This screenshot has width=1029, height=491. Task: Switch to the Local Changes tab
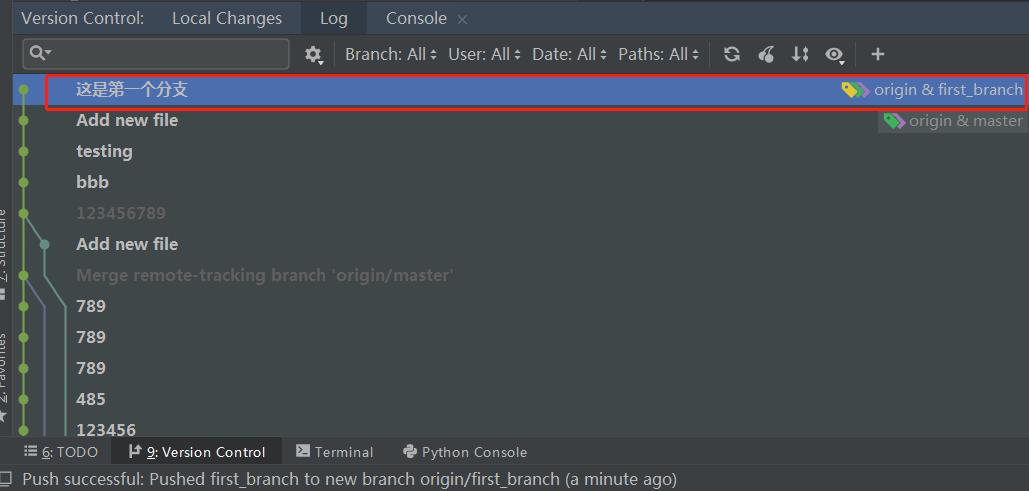click(227, 18)
